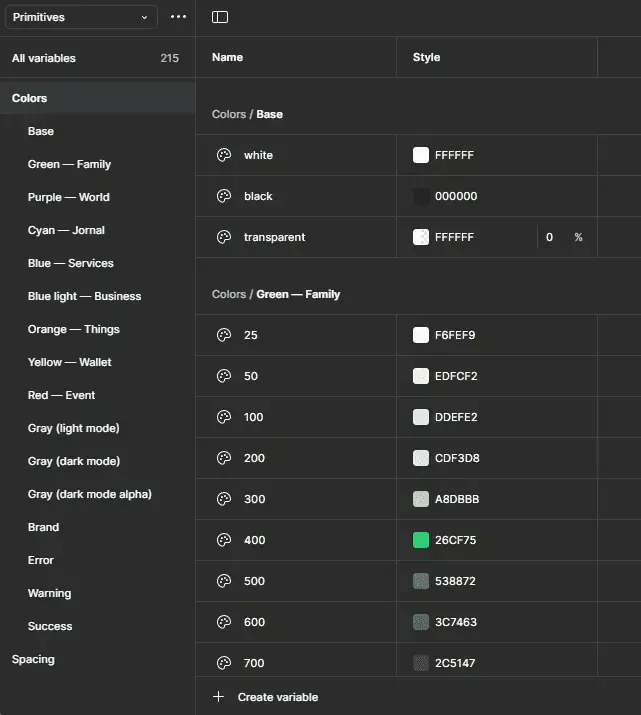Screen dimensions: 641x715
Task: Open the Primitives collection dropdown
Action: point(81,17)
